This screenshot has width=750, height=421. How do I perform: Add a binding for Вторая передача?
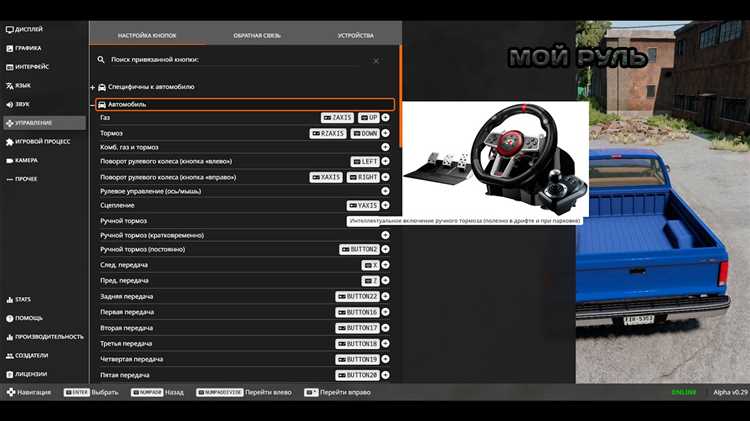click(x=386, y=328)
